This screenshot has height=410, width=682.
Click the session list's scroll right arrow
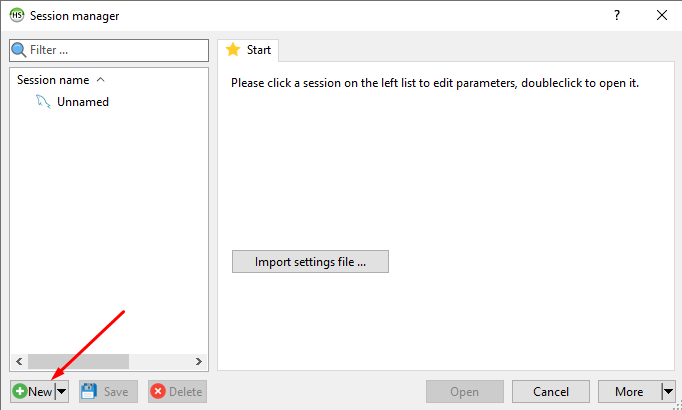click(x=199, y=361)
